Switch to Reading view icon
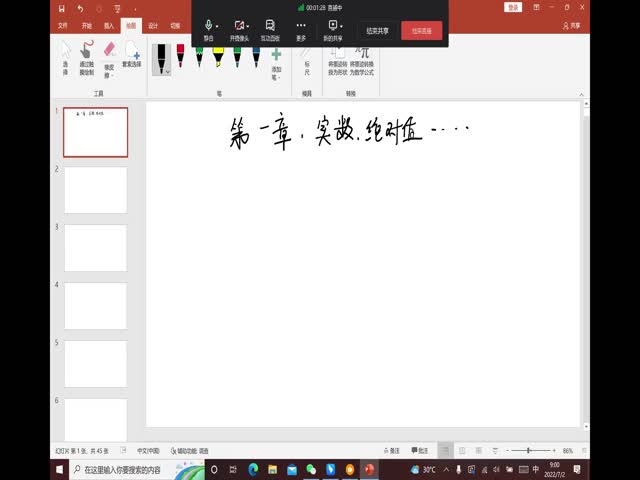Image resolution: width=640 pixels, height=480 pixels. pyautogui.click(x=478, y=451)
